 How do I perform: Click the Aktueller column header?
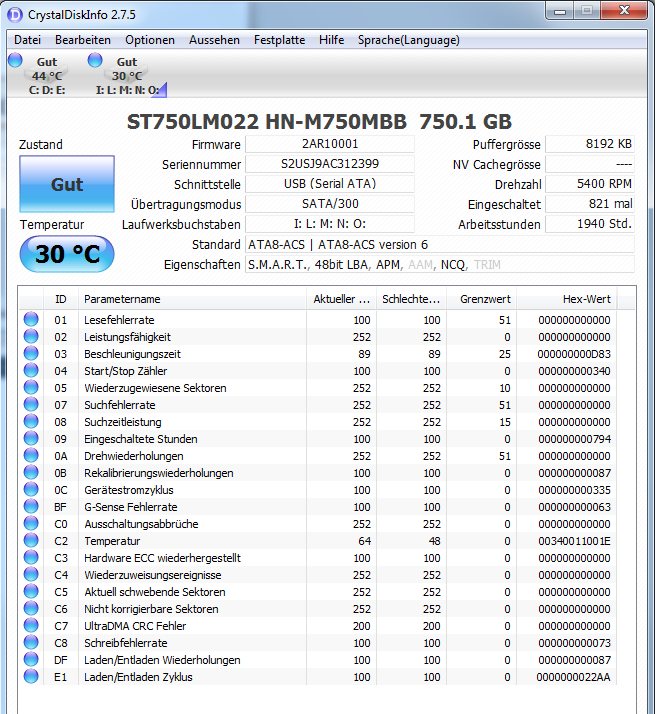[x=341, y=299]
